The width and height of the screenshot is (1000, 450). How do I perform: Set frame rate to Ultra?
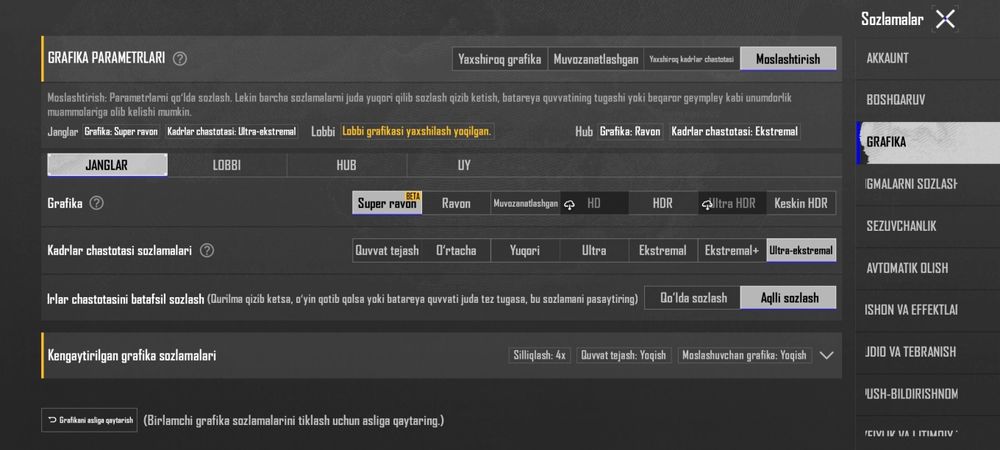(x=594, y=250)
